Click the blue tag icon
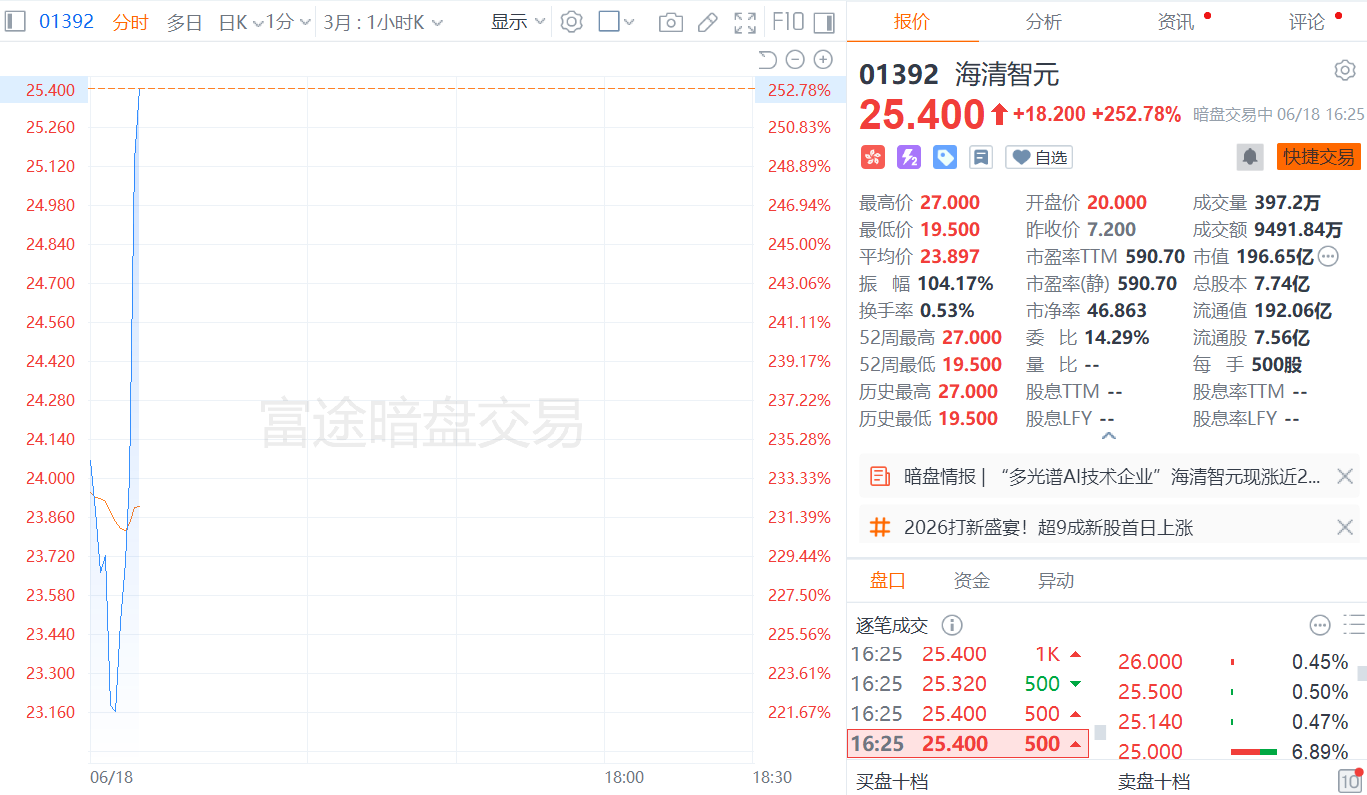Viewport: 1367px width, 795px height. pyautogui.click(x=945, y=157)
